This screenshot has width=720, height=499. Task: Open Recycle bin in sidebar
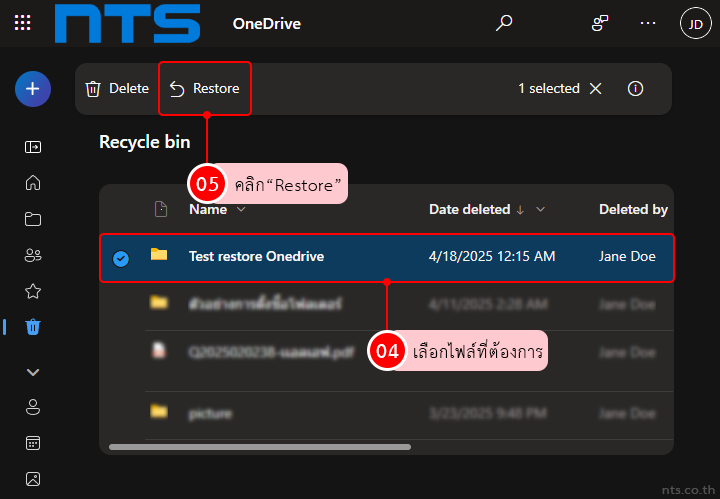33,327
